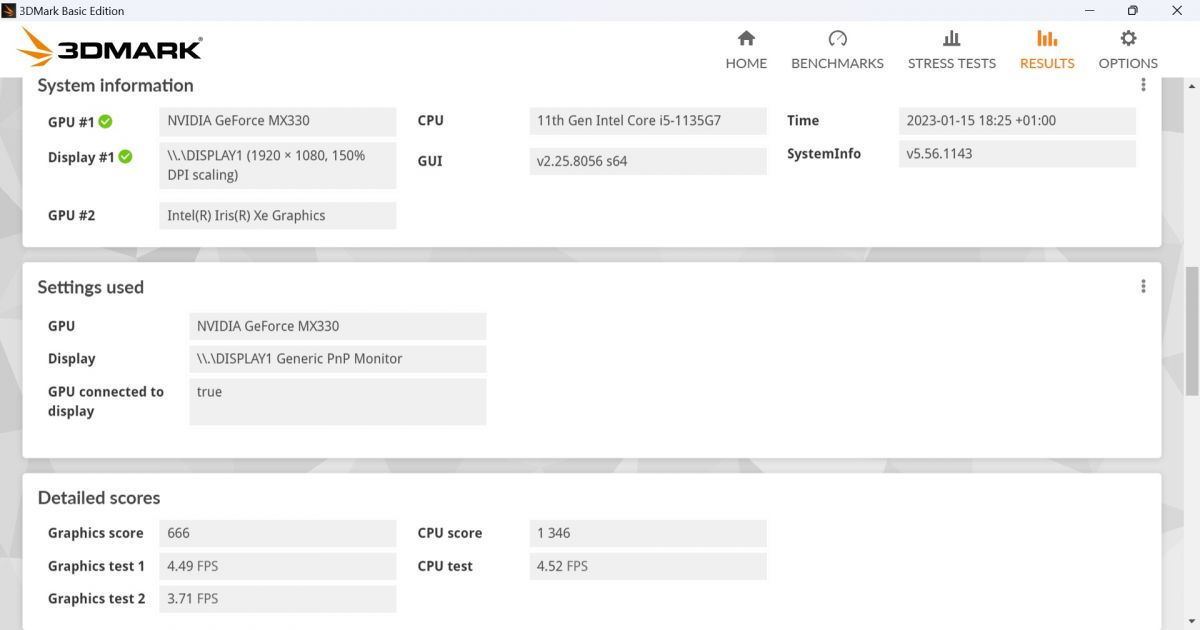Click the 3DMark logo
Screen dimensions: 1200x630
coord(110,47)
